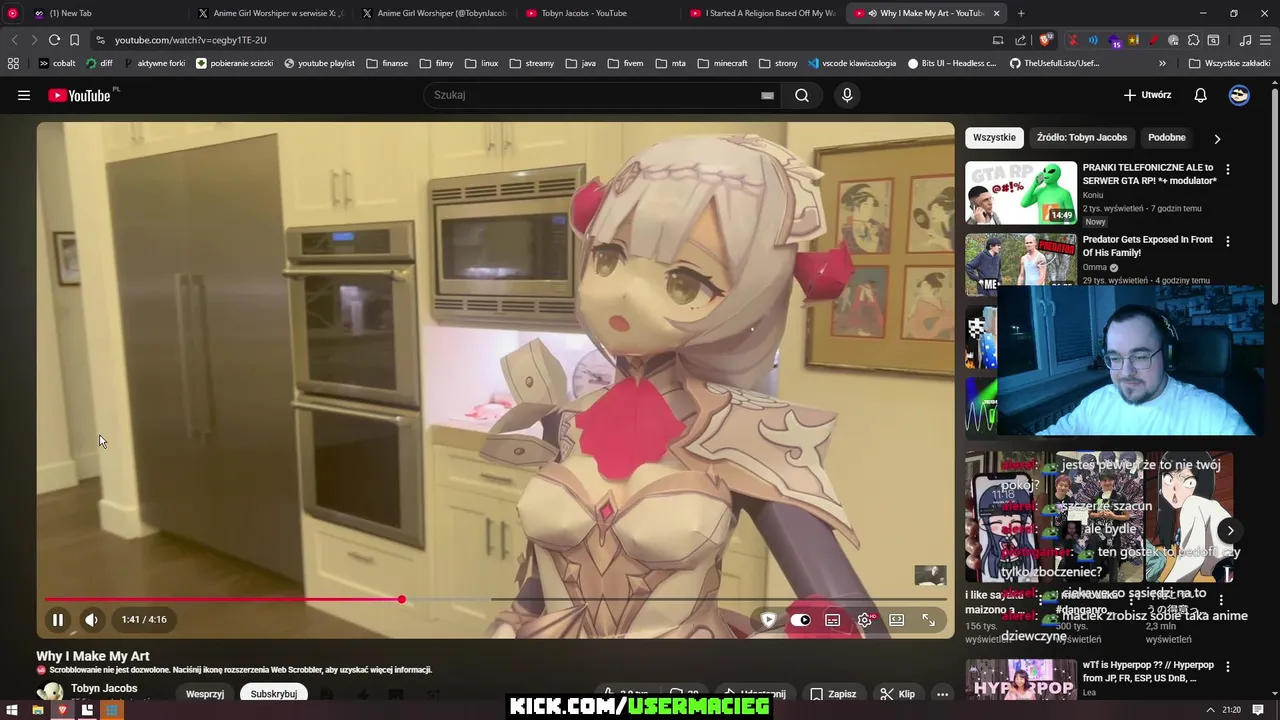Expand the linux bookmark folder
Screen dimensions: 1280x720
[x=482, y=63]
